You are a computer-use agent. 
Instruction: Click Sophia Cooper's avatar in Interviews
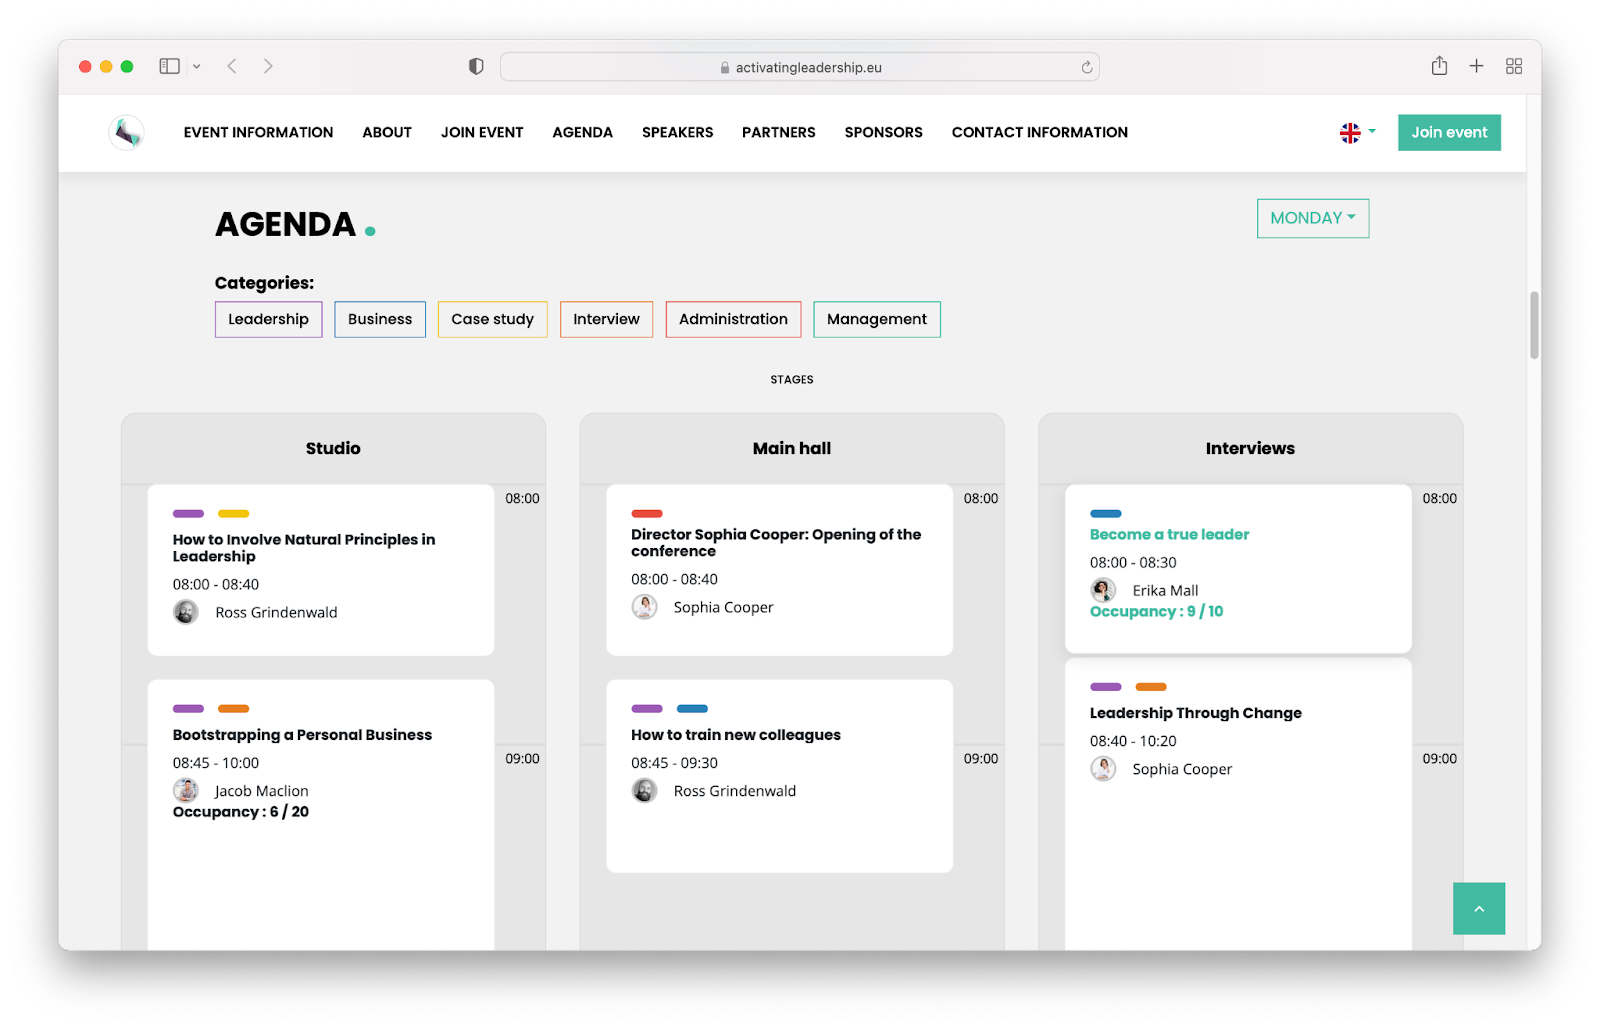click(1103, 768)
